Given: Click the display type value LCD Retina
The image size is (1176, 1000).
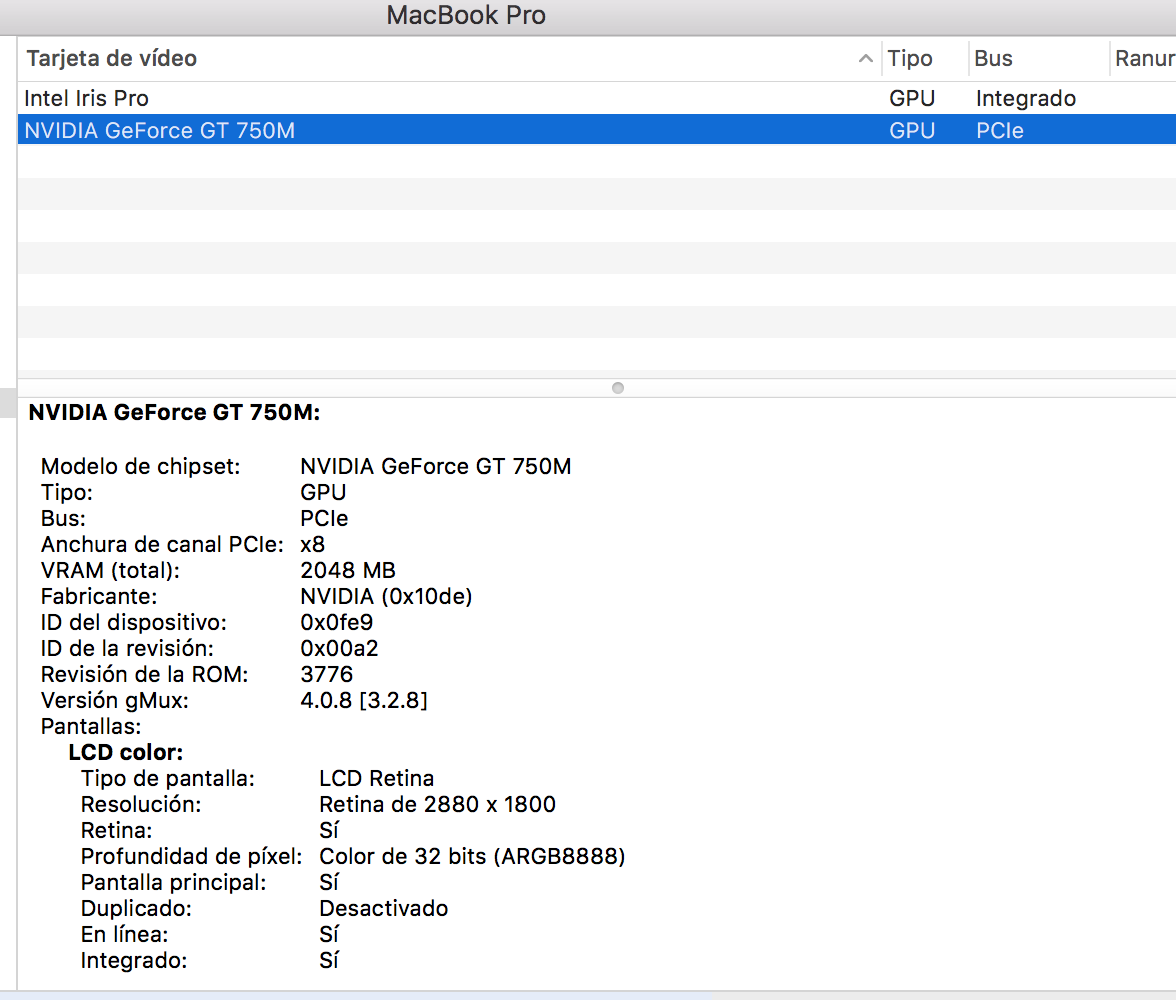Looking at the screenshot, I should pos(376,779).
